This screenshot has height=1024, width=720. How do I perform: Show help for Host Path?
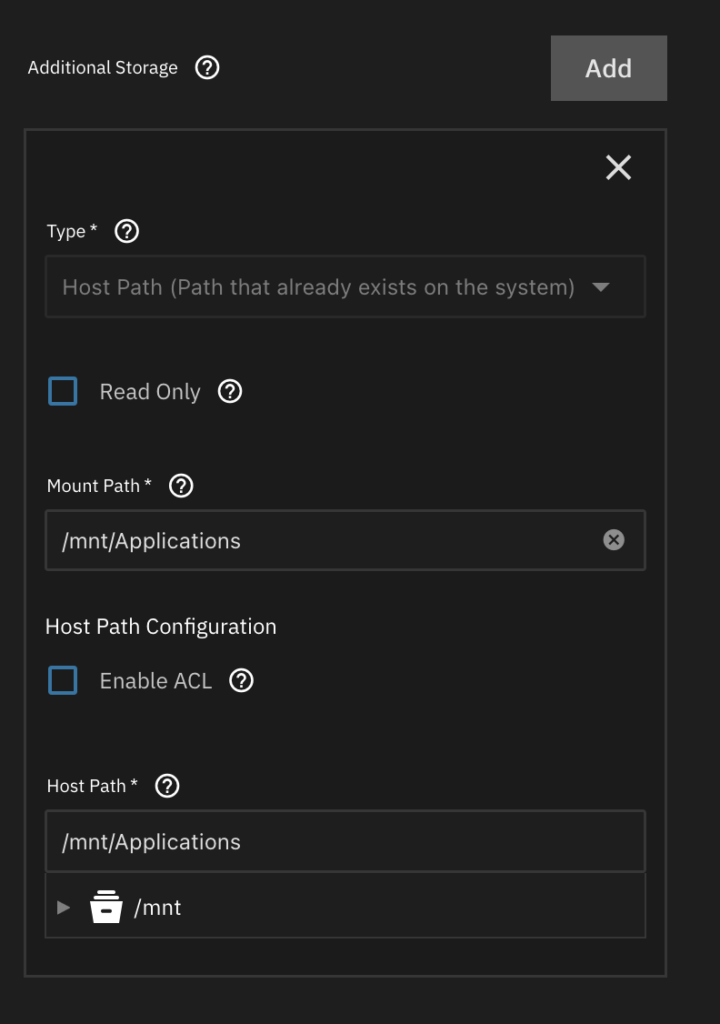(168, 786)
